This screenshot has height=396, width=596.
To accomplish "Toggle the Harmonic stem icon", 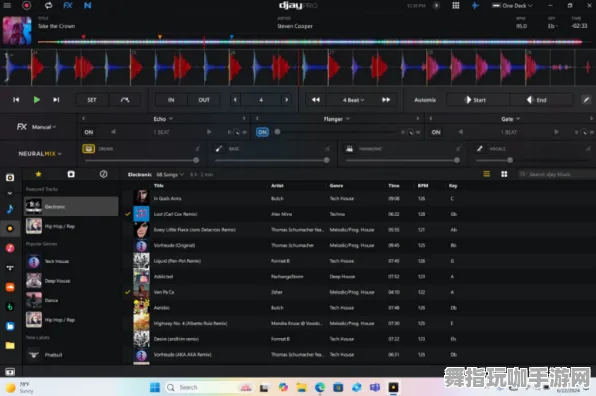I will tap(349, 149).
